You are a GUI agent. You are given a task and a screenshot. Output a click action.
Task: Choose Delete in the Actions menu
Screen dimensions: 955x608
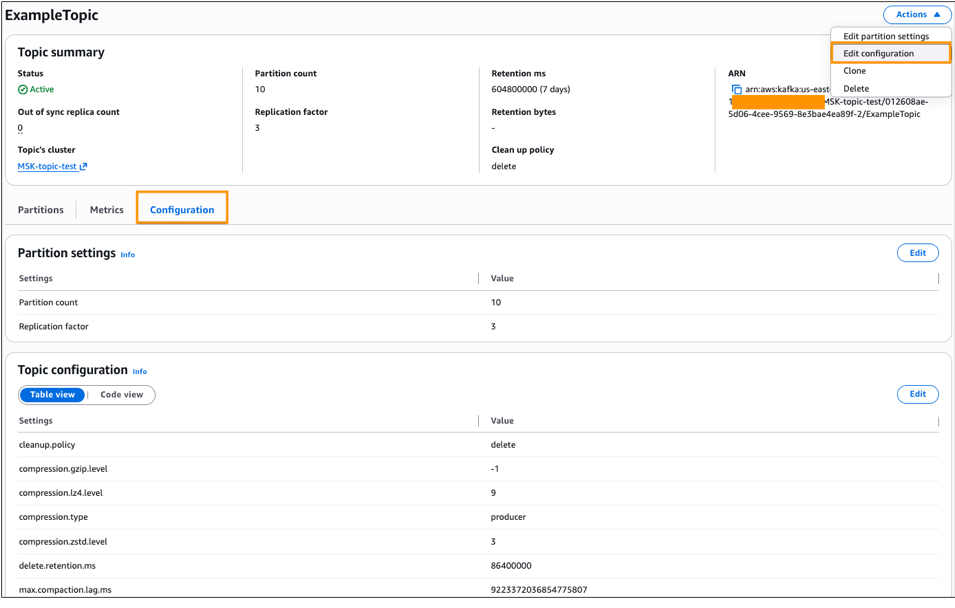pyautogui.click(x=855, y=89)
